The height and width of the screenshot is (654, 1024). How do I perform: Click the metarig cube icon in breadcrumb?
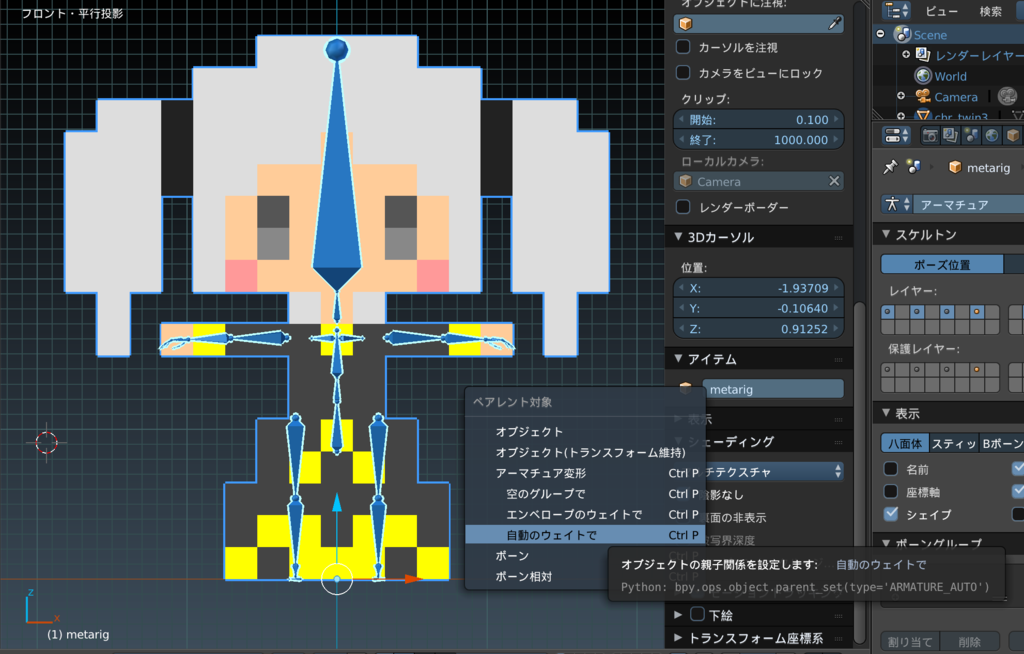point(955,167)
